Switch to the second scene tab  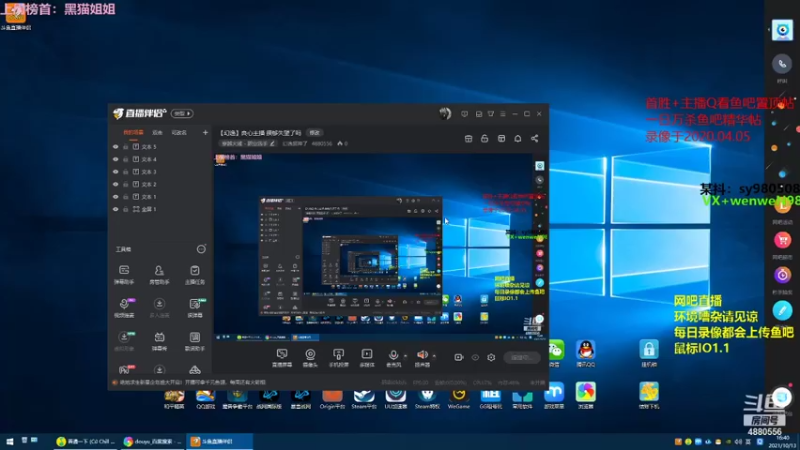[157, 133]
